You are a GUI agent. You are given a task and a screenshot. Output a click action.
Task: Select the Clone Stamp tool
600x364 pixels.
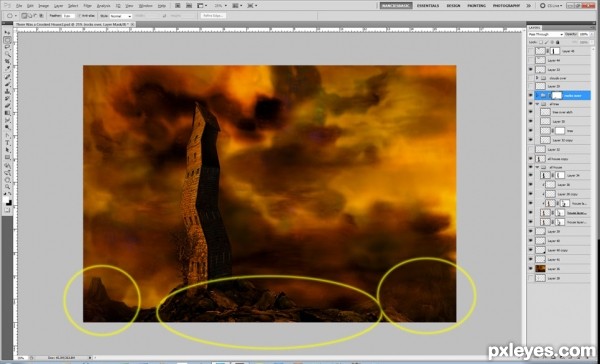7,92
